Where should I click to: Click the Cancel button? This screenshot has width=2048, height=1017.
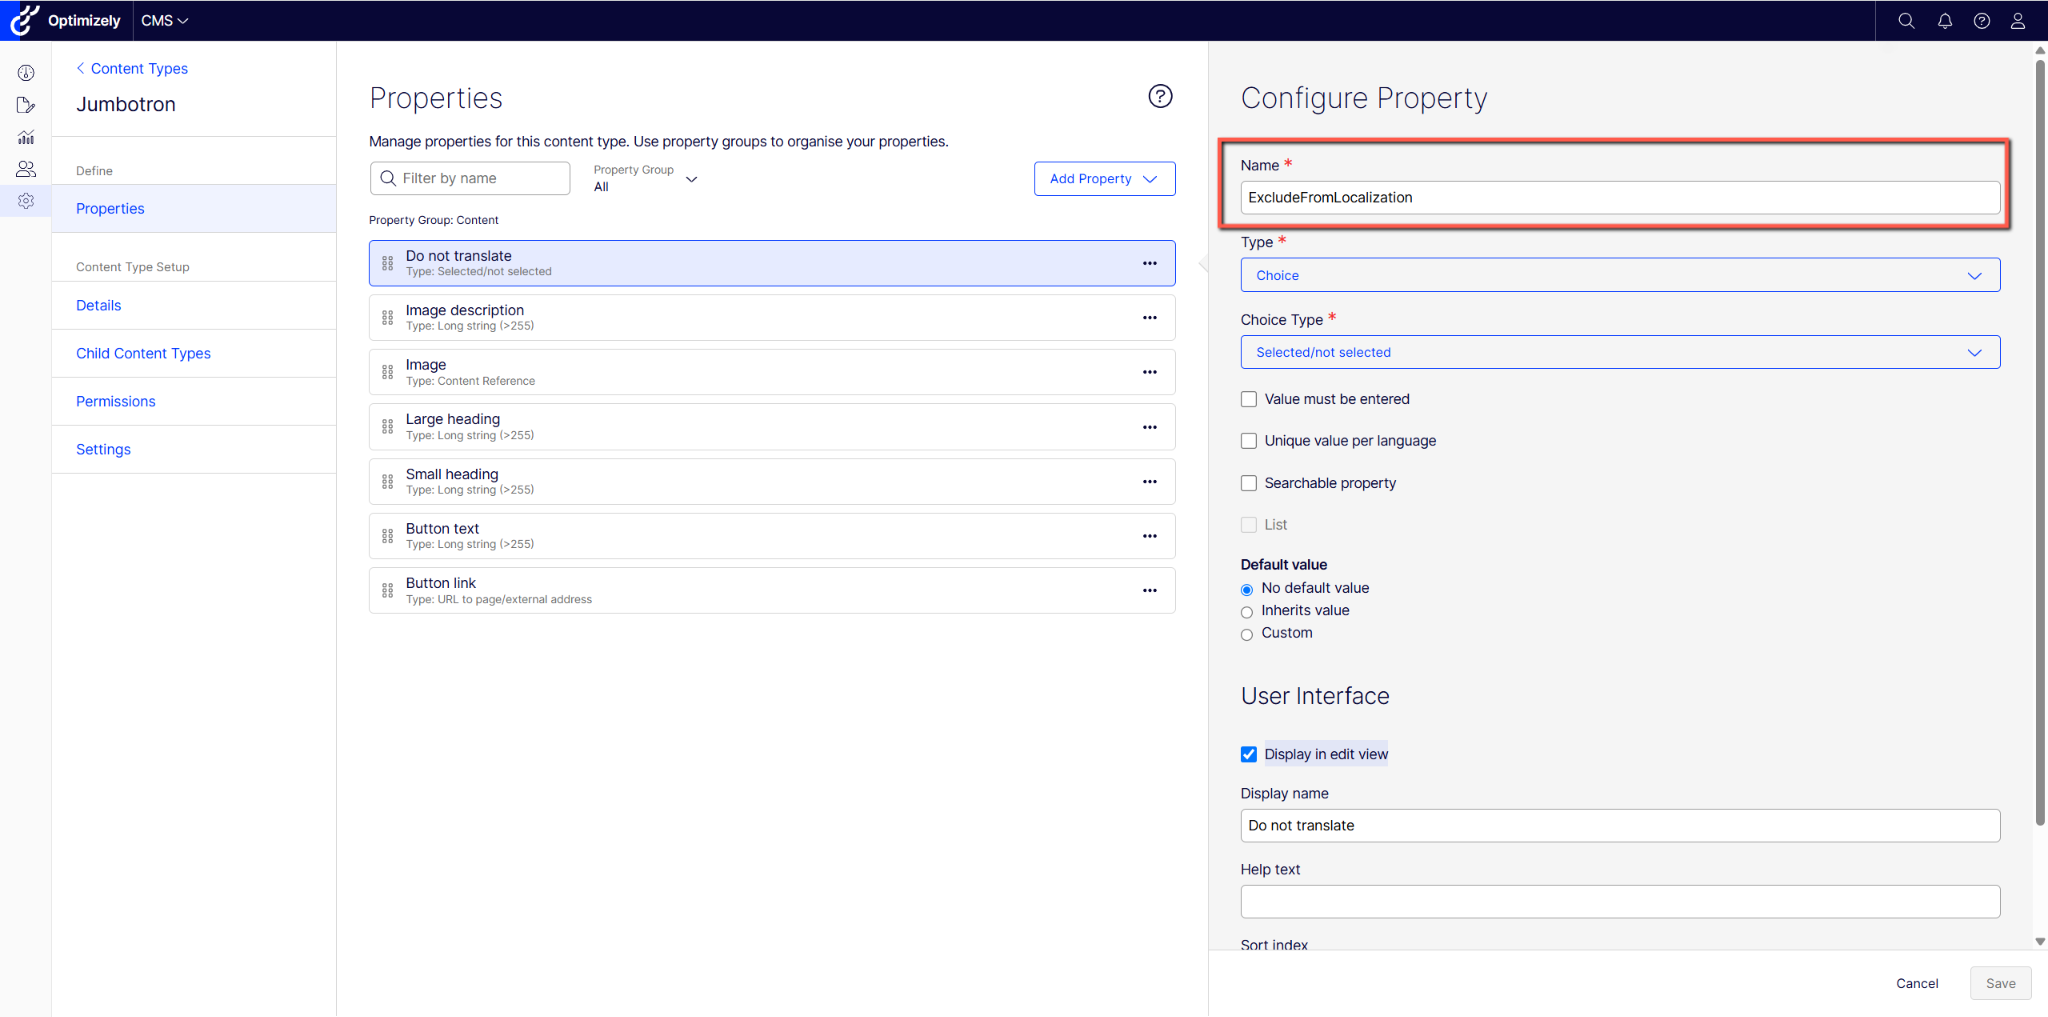tap(1917, 984)
